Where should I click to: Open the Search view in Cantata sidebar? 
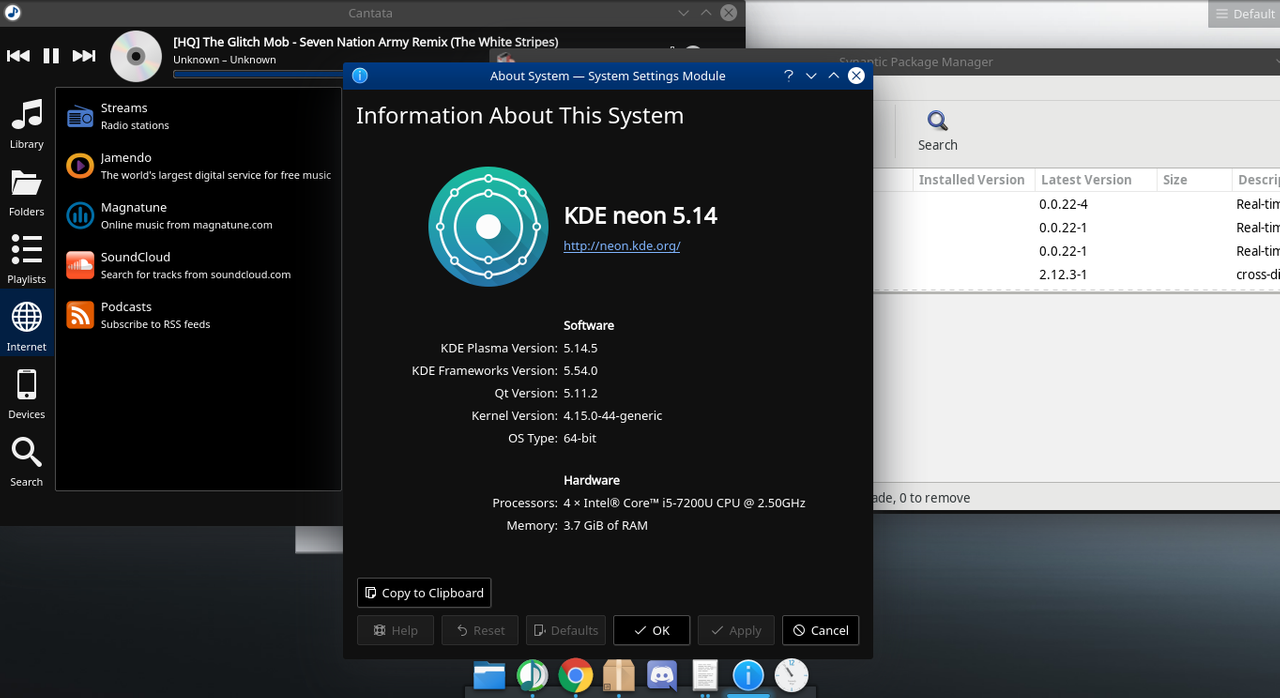(x=27, y=462)
